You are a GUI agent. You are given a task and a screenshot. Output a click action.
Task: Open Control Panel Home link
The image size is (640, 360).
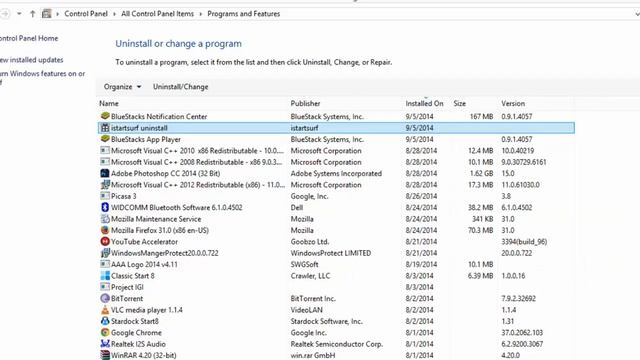[29, 38]
